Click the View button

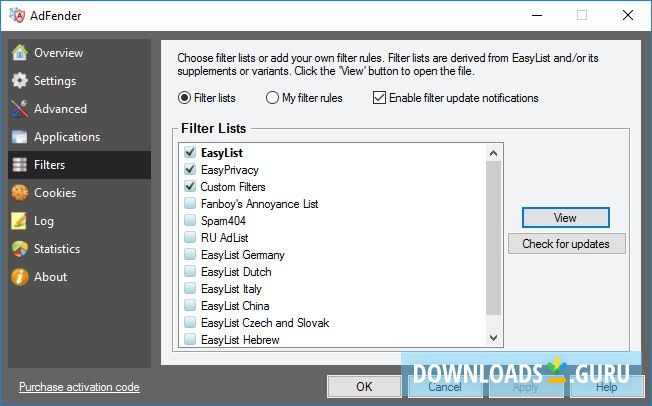click(x=566, y=218)
